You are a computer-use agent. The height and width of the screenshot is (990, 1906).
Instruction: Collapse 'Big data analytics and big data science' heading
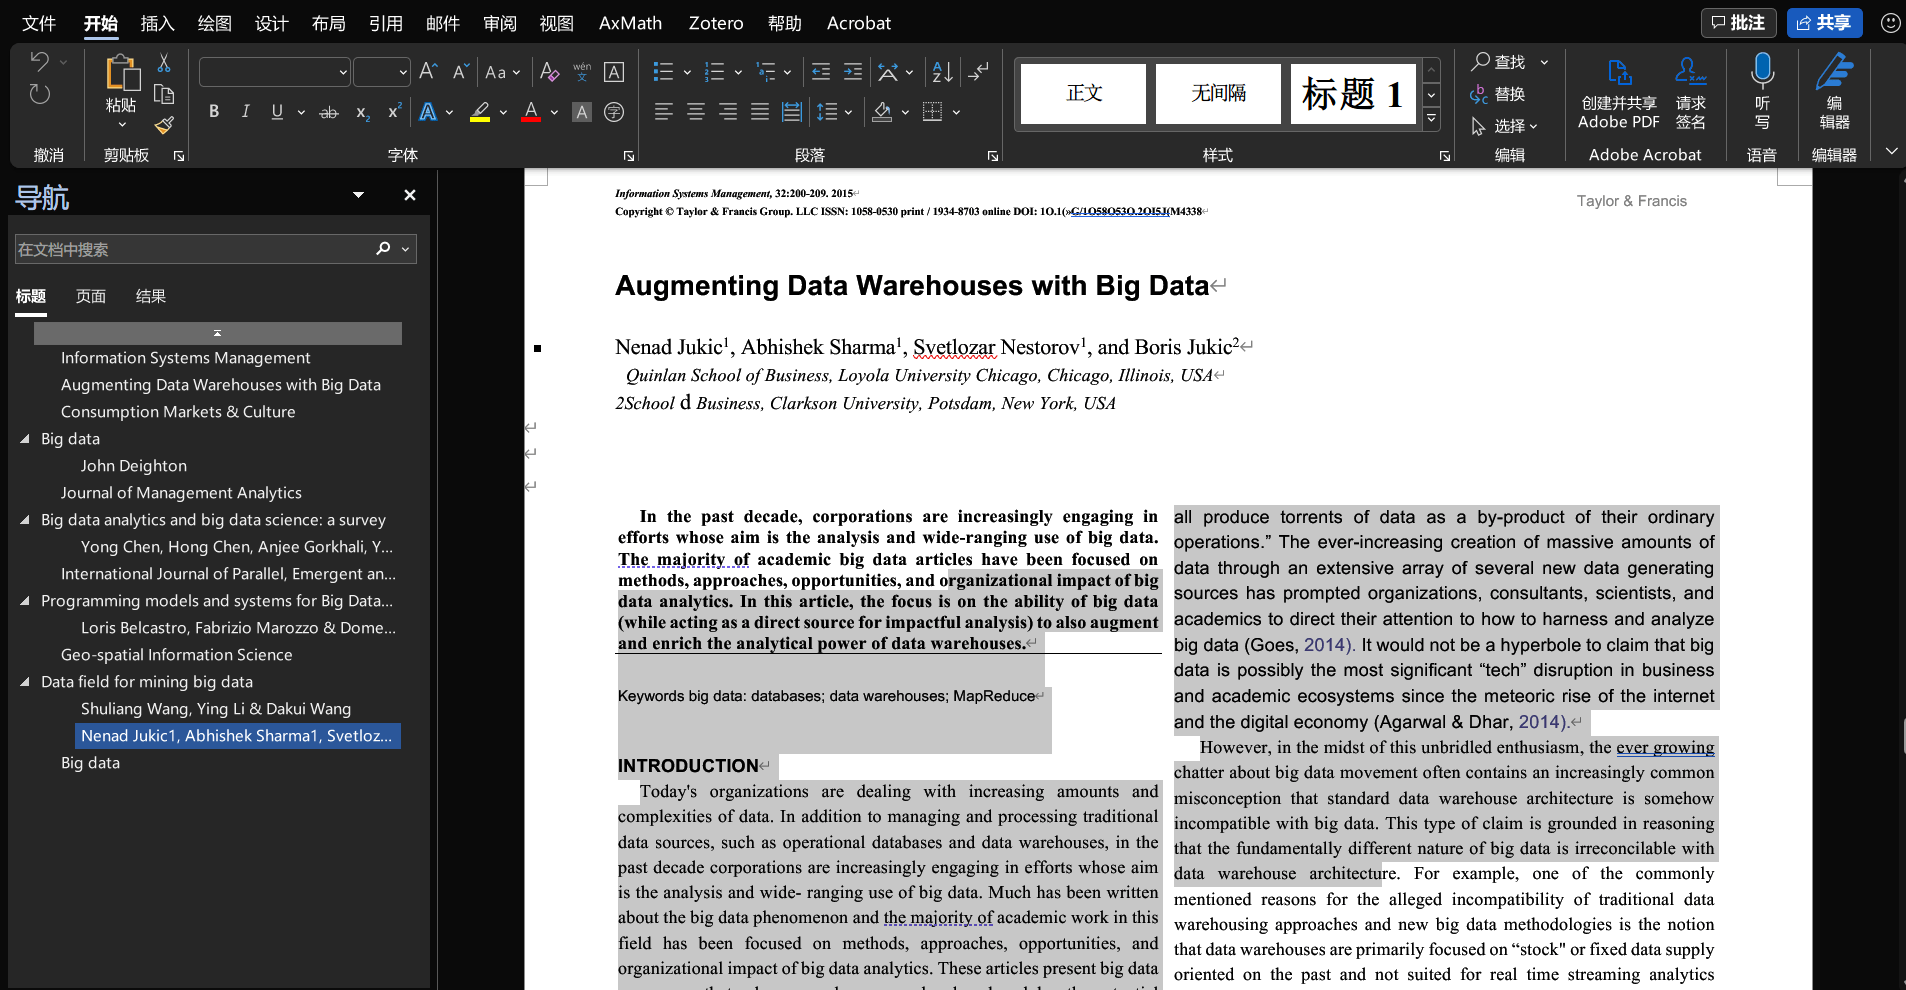coord(25,520)
